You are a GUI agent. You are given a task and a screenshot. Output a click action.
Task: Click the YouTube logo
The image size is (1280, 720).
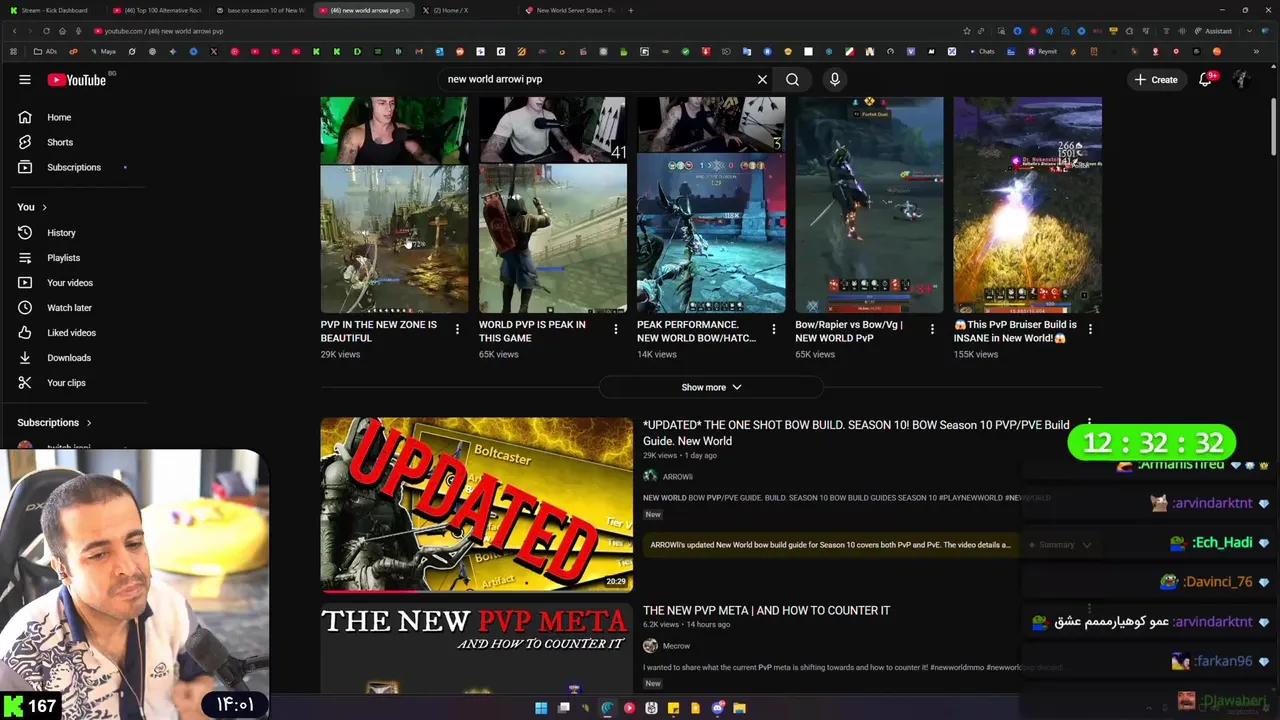(x=76, y=80)
